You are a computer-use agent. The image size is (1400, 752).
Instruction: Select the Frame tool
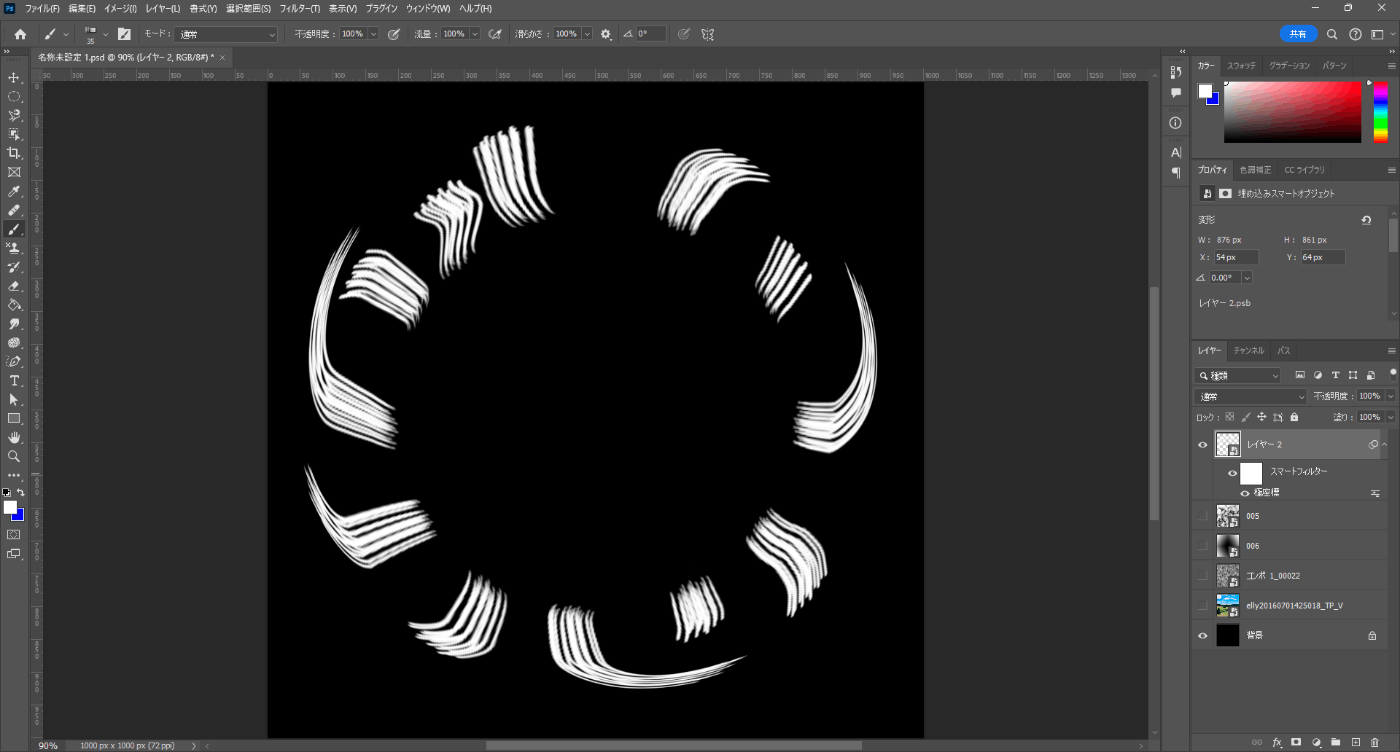point(14,172)
